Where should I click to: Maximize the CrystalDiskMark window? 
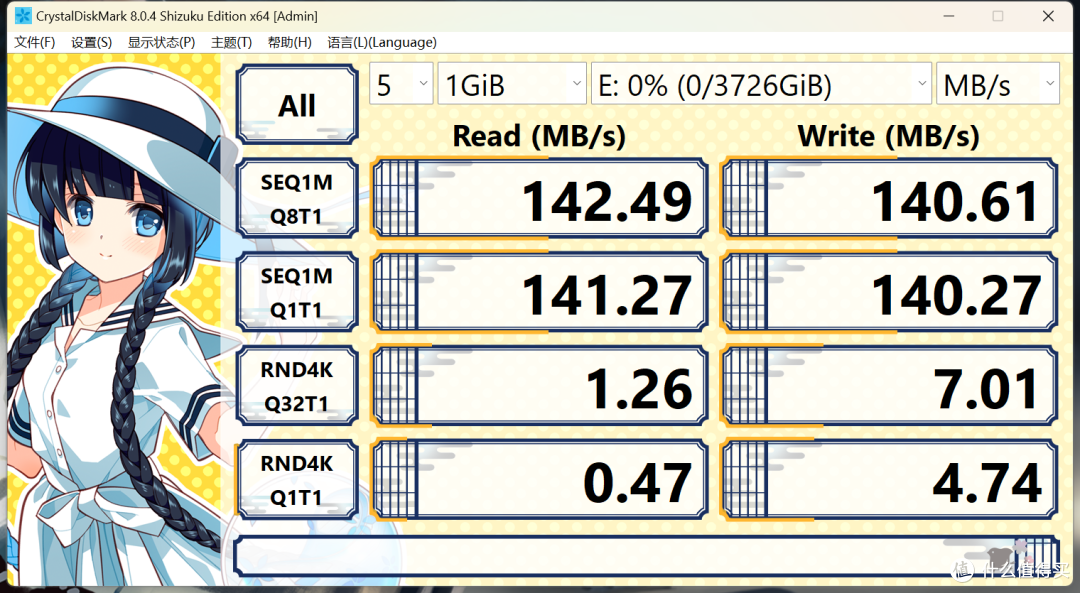click(x=997, y=16)
